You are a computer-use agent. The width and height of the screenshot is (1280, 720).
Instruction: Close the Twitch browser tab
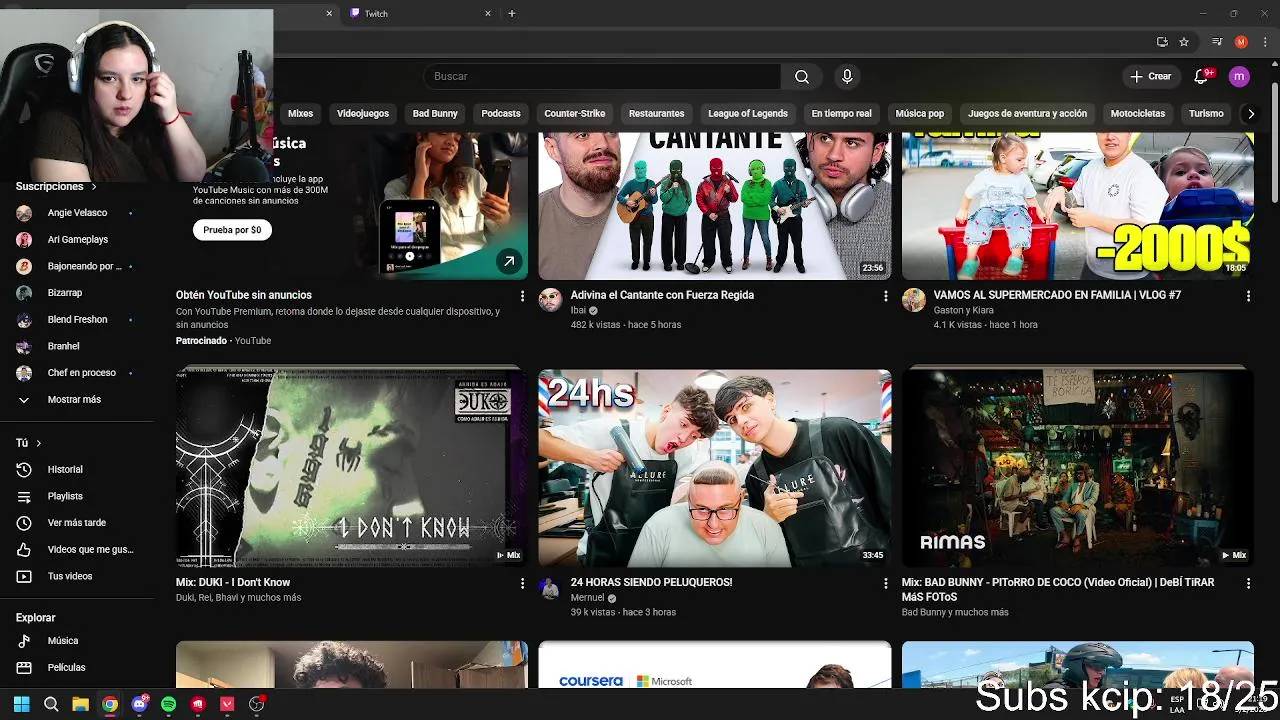pos(488,14)
